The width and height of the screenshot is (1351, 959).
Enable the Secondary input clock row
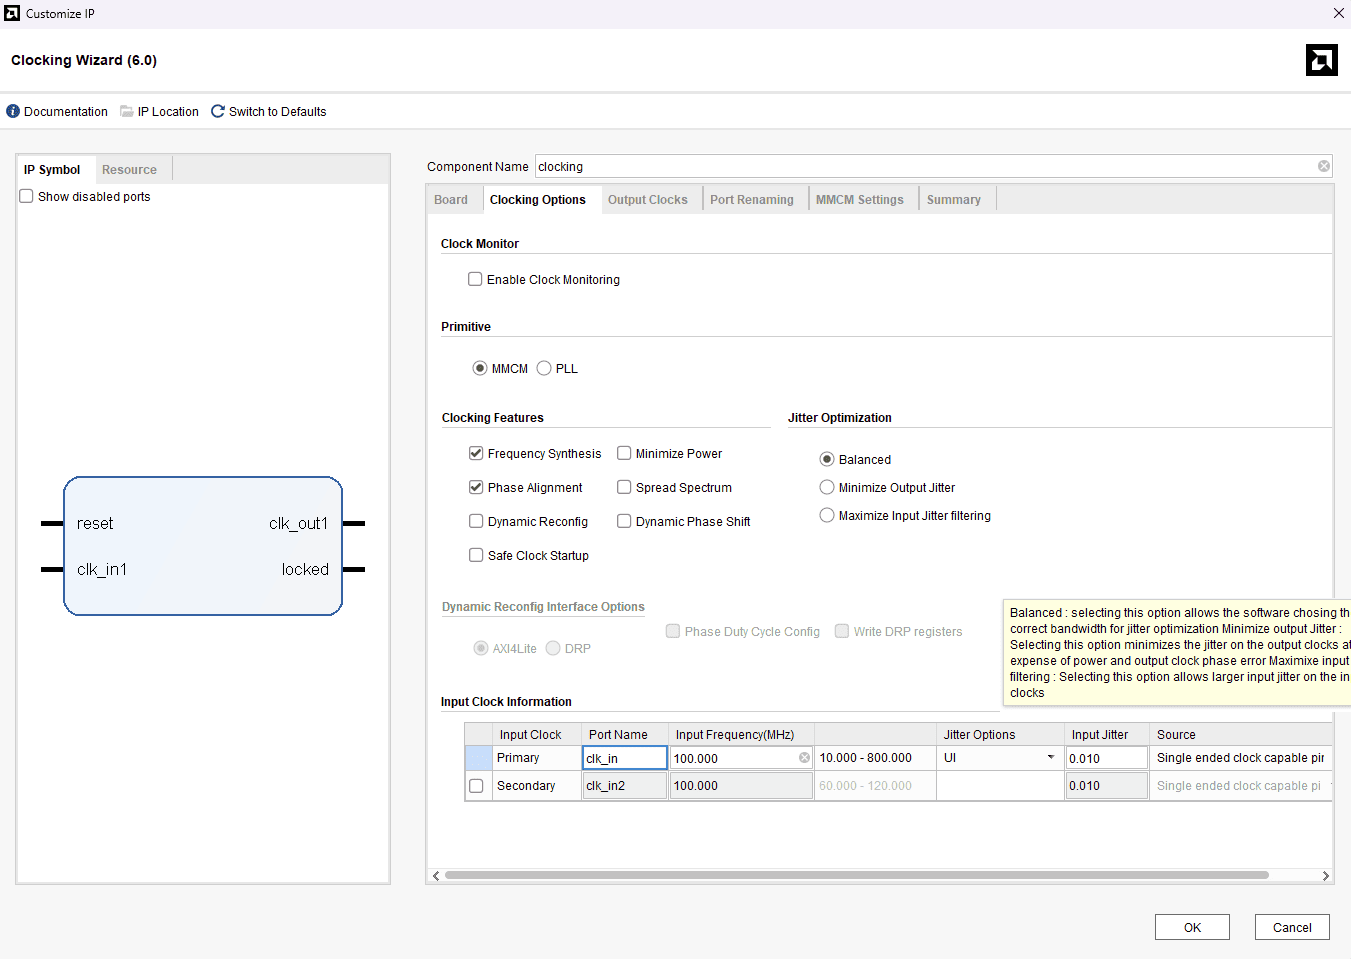[x=476, y=786]
